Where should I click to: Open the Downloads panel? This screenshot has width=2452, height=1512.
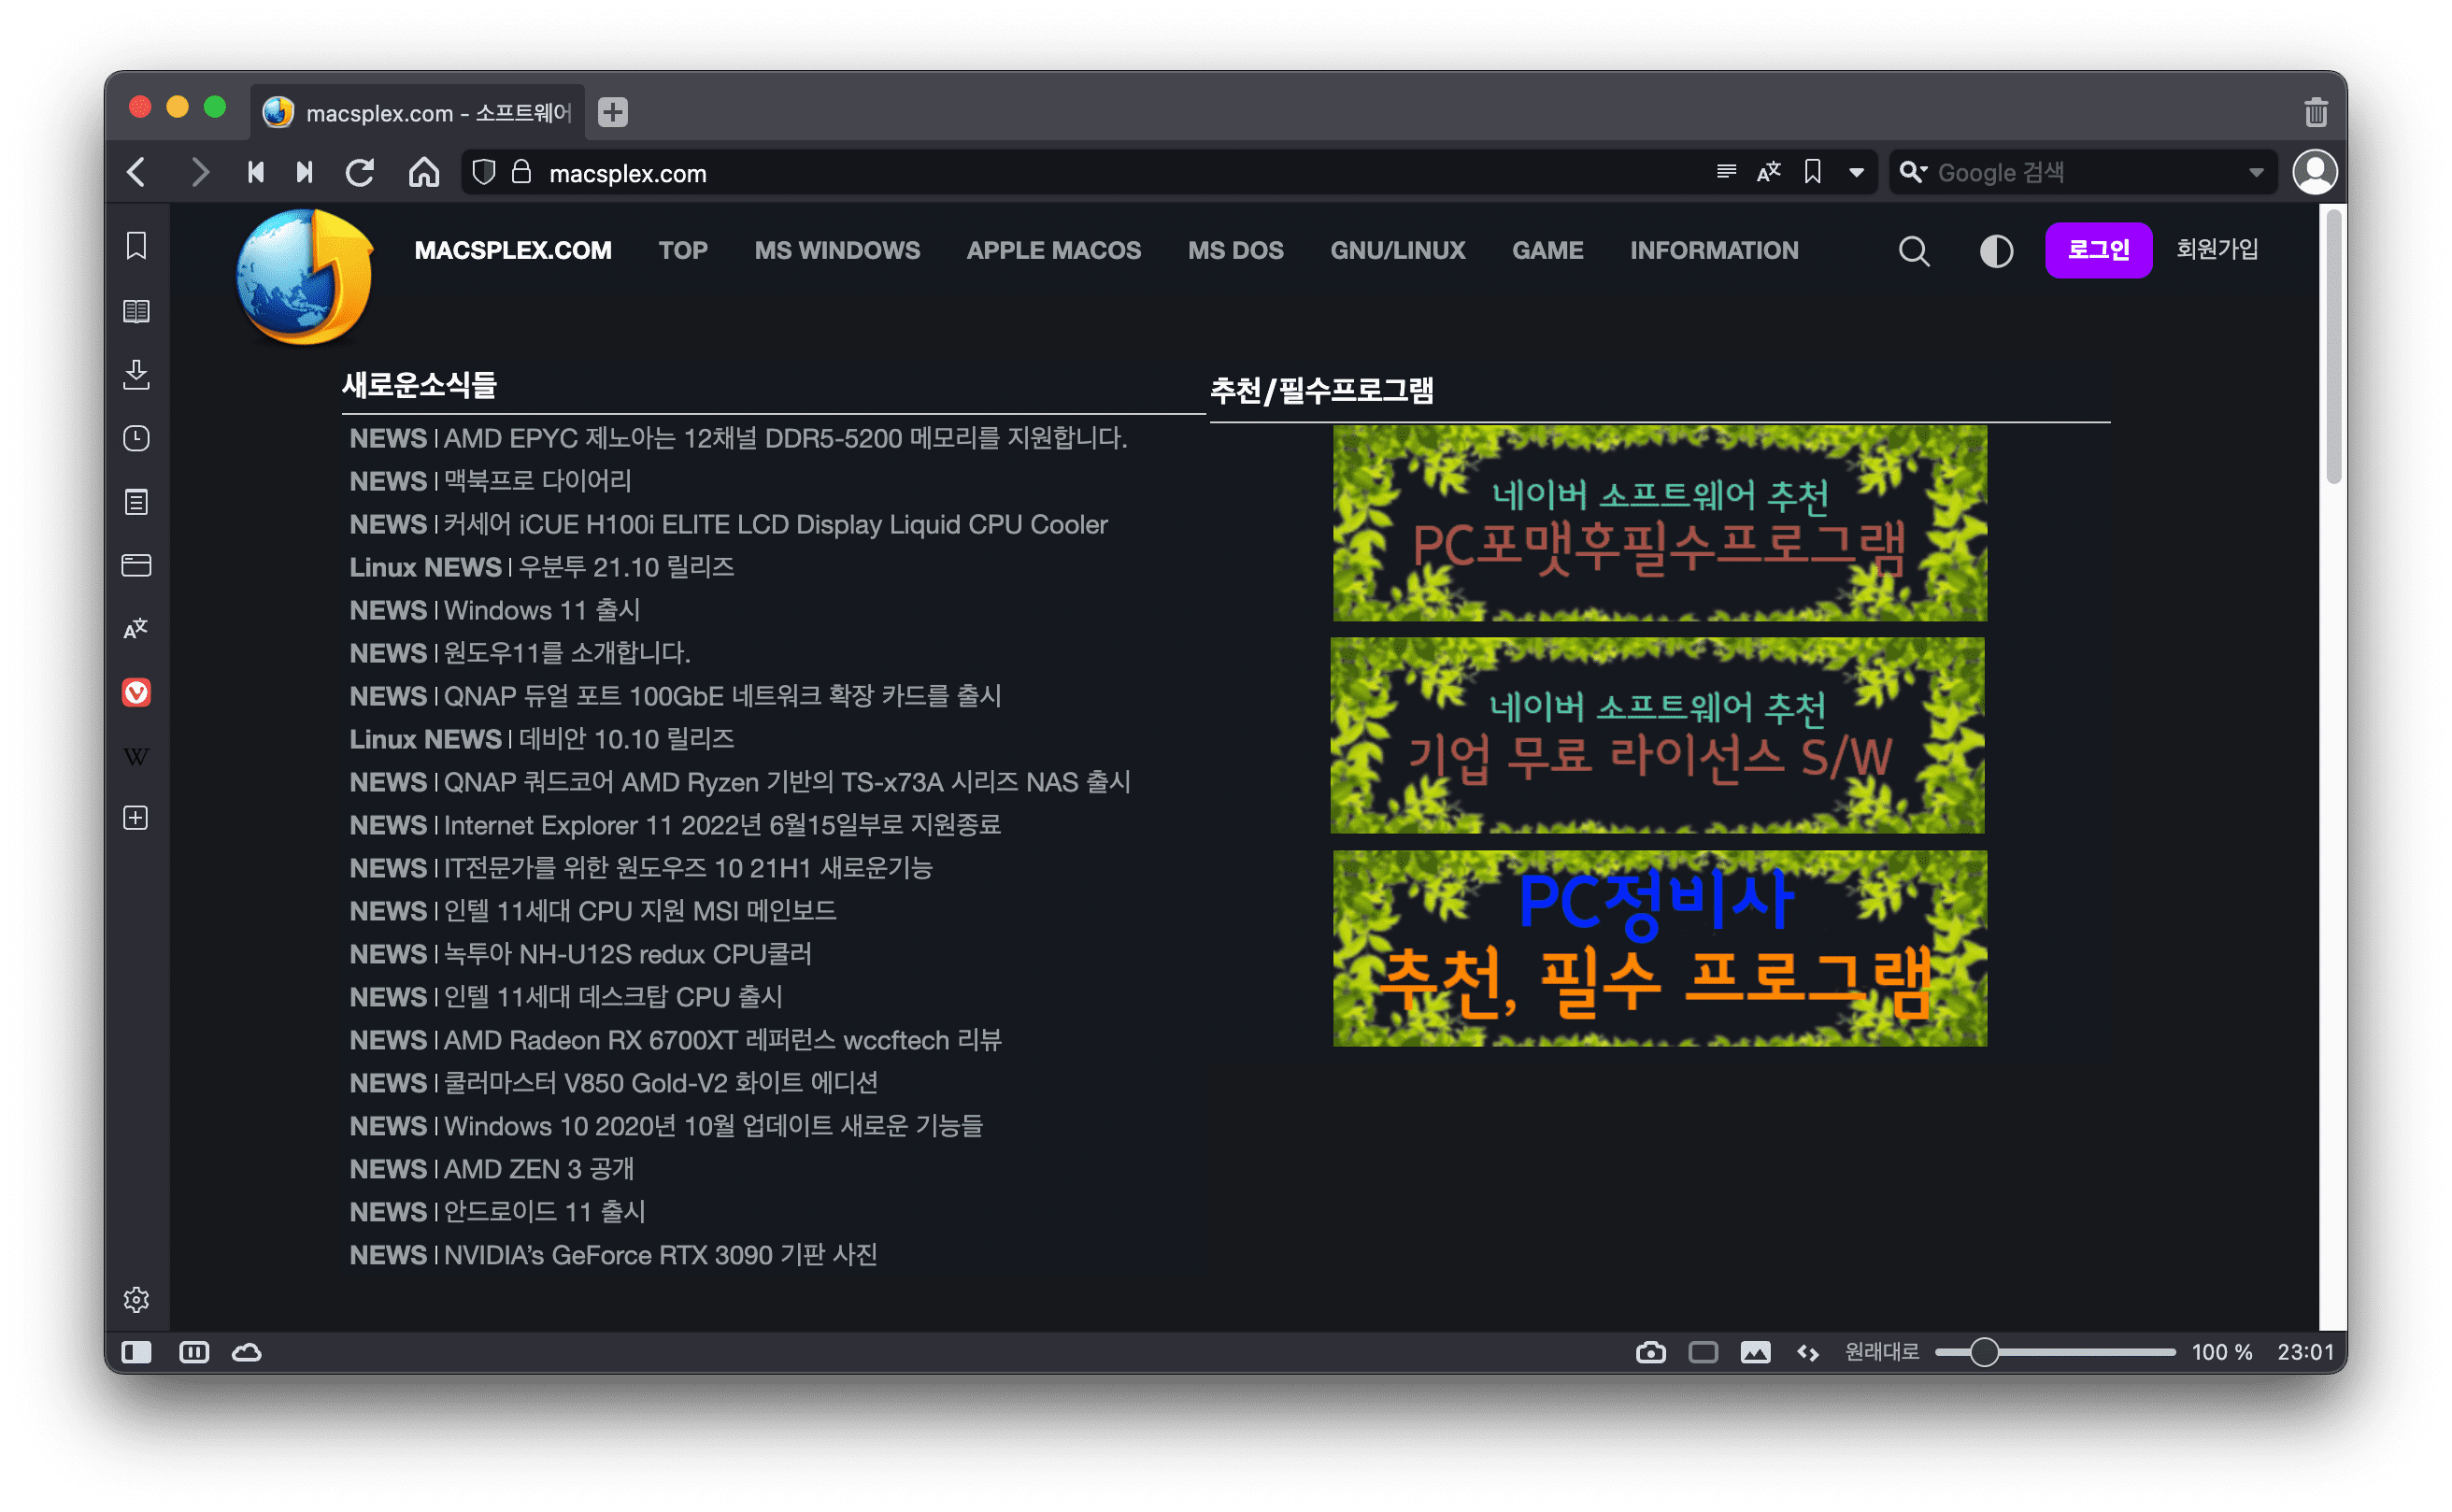(137, 374)
